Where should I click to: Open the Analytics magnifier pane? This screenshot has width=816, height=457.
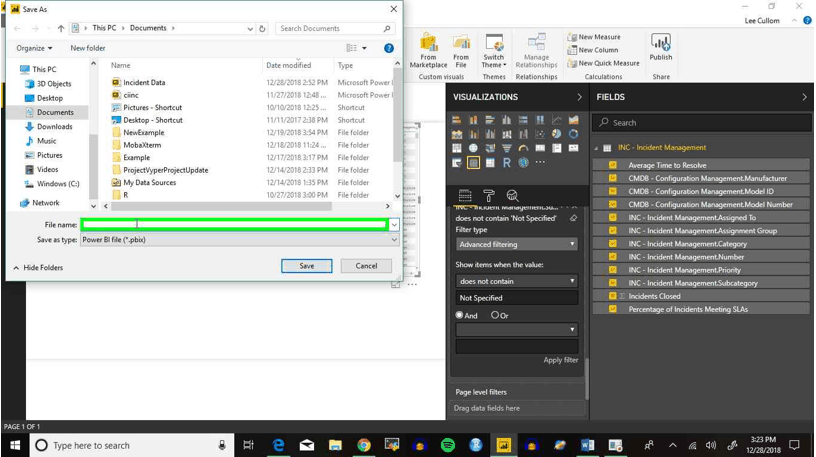[513, 196]
